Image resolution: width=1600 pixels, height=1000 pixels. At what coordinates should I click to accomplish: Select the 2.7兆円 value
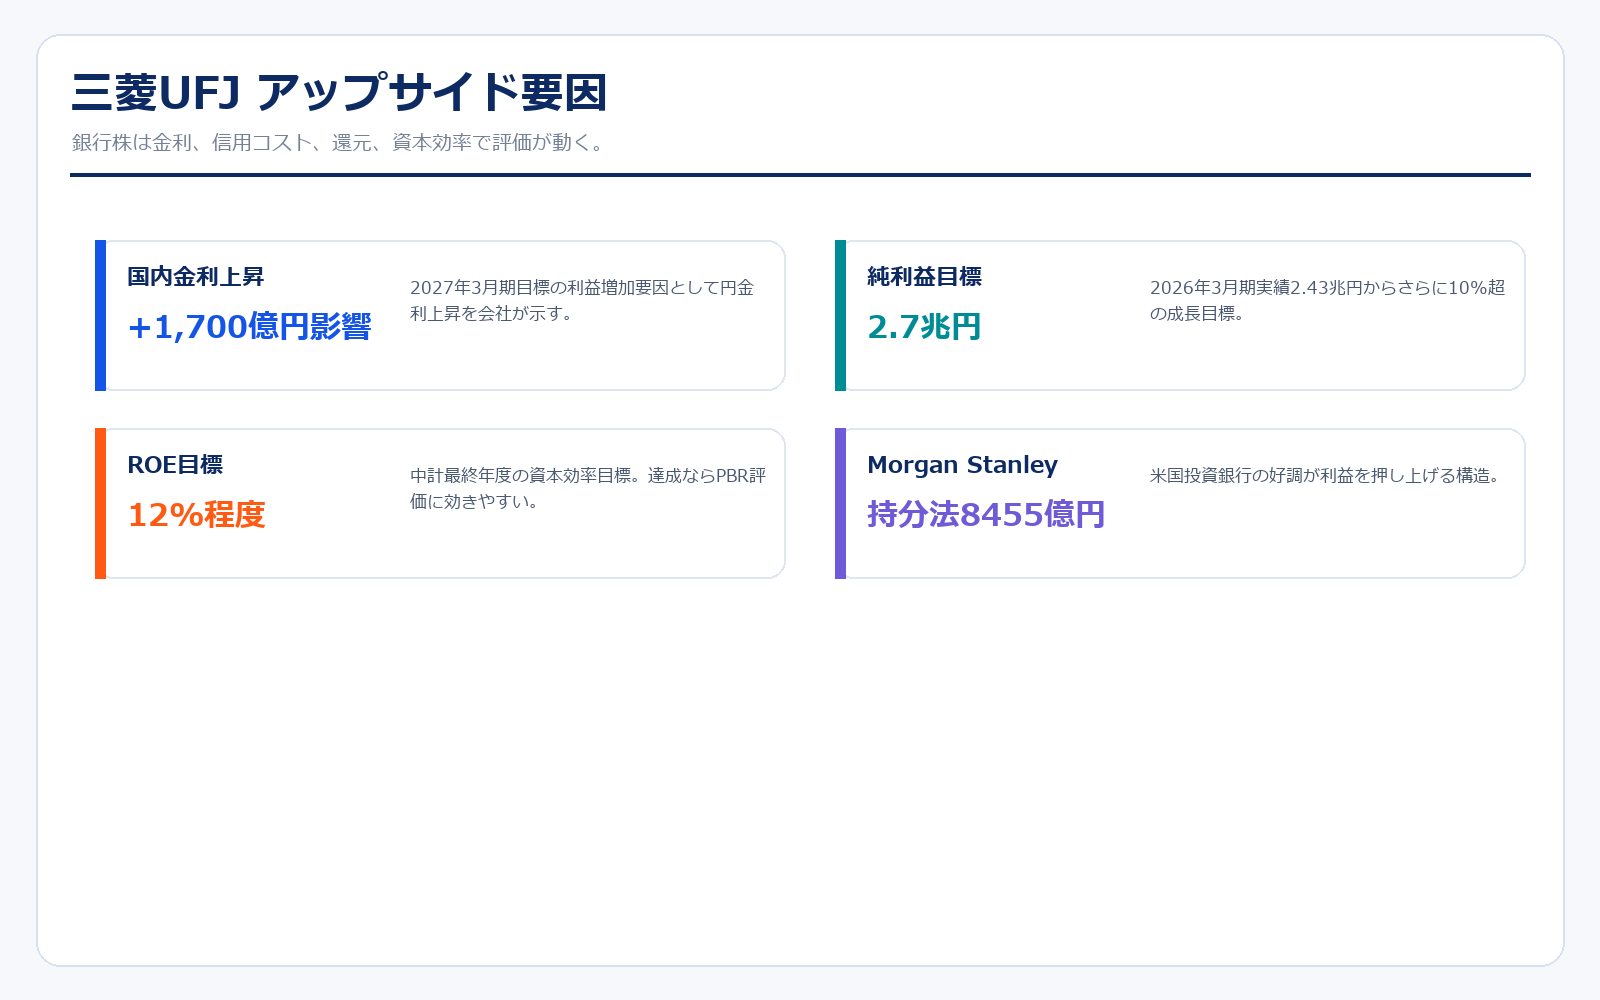(924, 327)
